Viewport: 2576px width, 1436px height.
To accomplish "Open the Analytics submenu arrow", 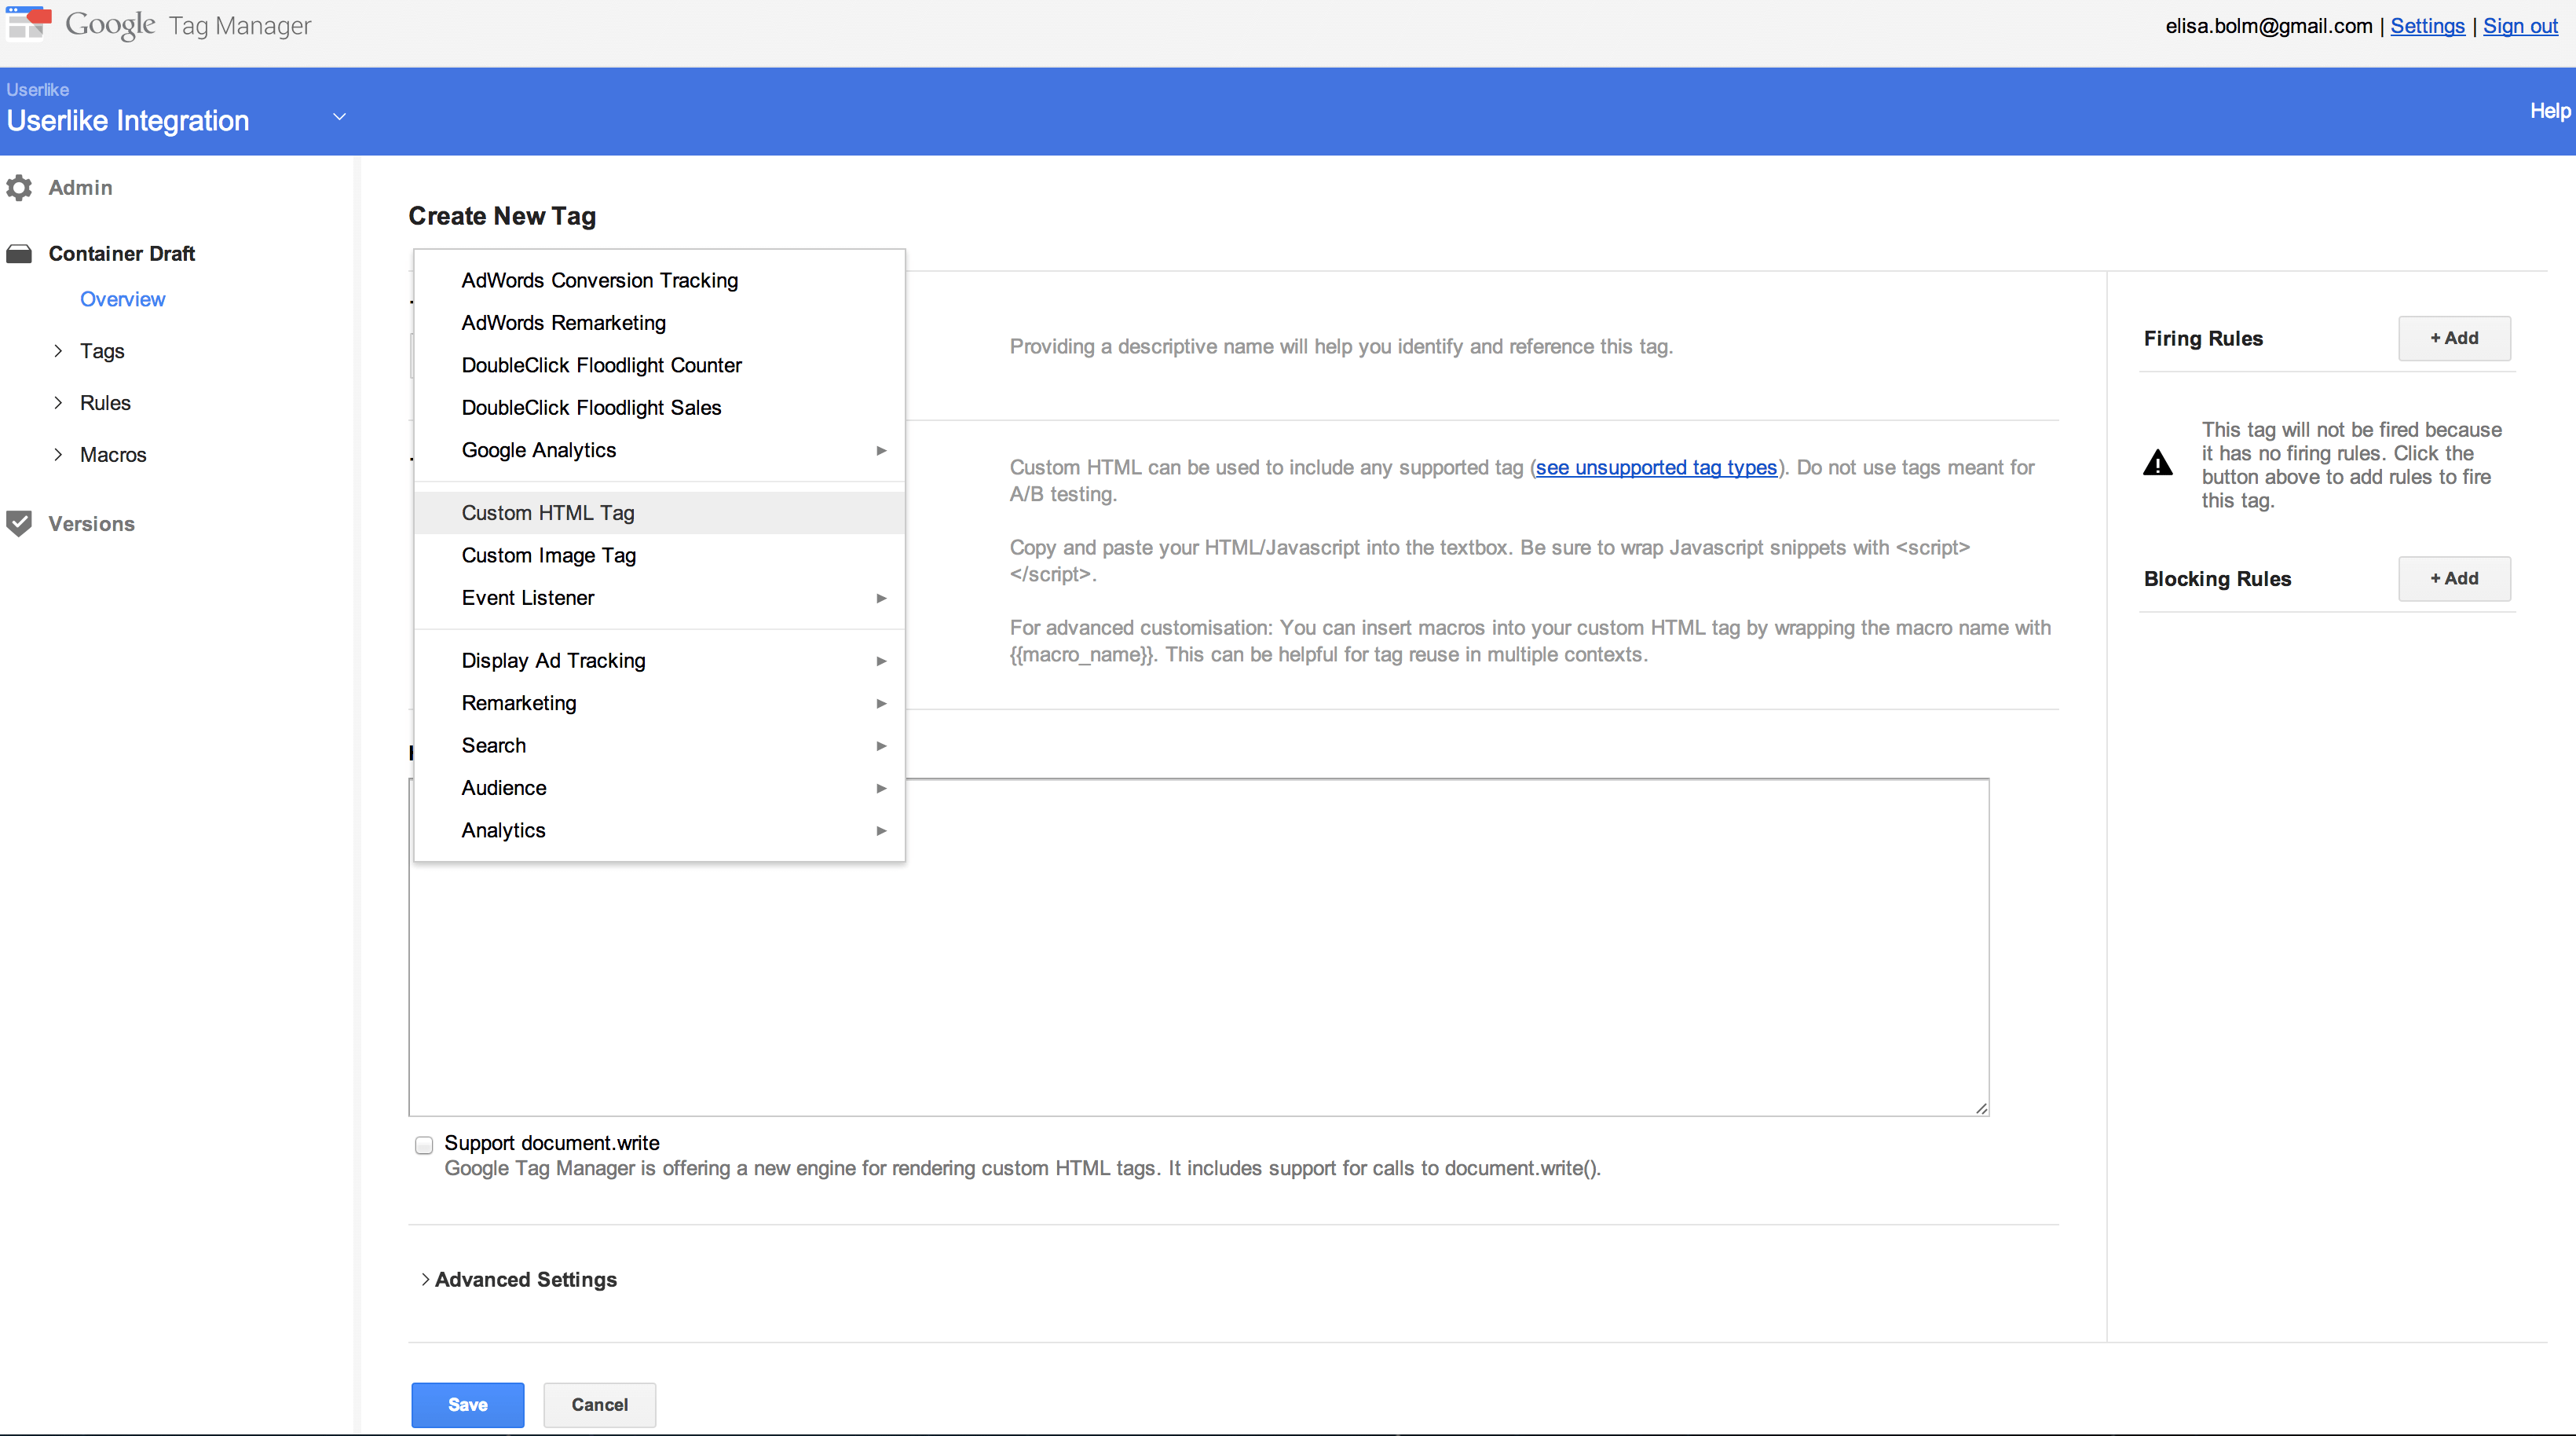I will click(x=881, y=831).
